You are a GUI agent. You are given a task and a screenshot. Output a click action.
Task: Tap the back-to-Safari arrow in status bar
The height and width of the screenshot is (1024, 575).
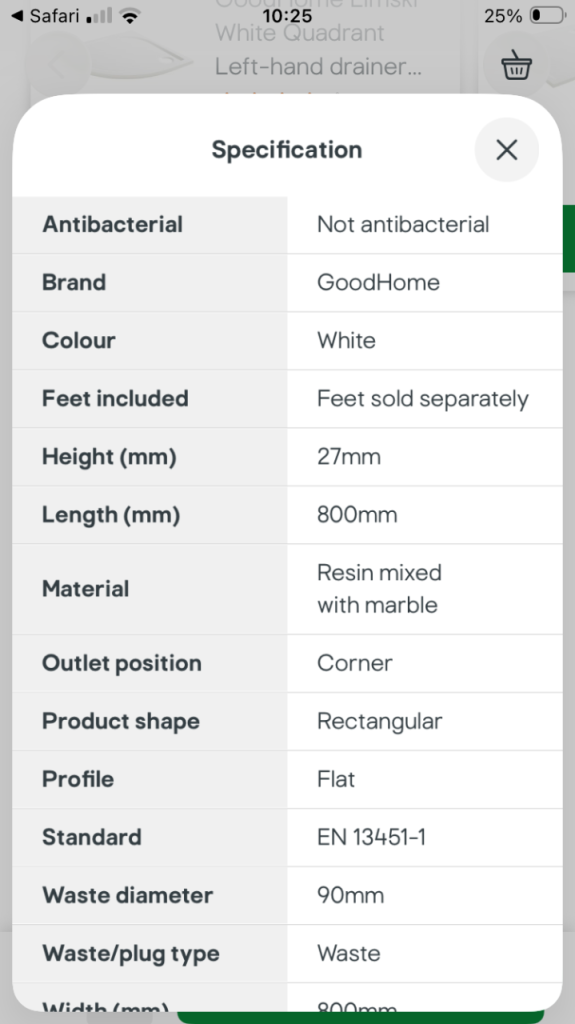click(18, 16)
